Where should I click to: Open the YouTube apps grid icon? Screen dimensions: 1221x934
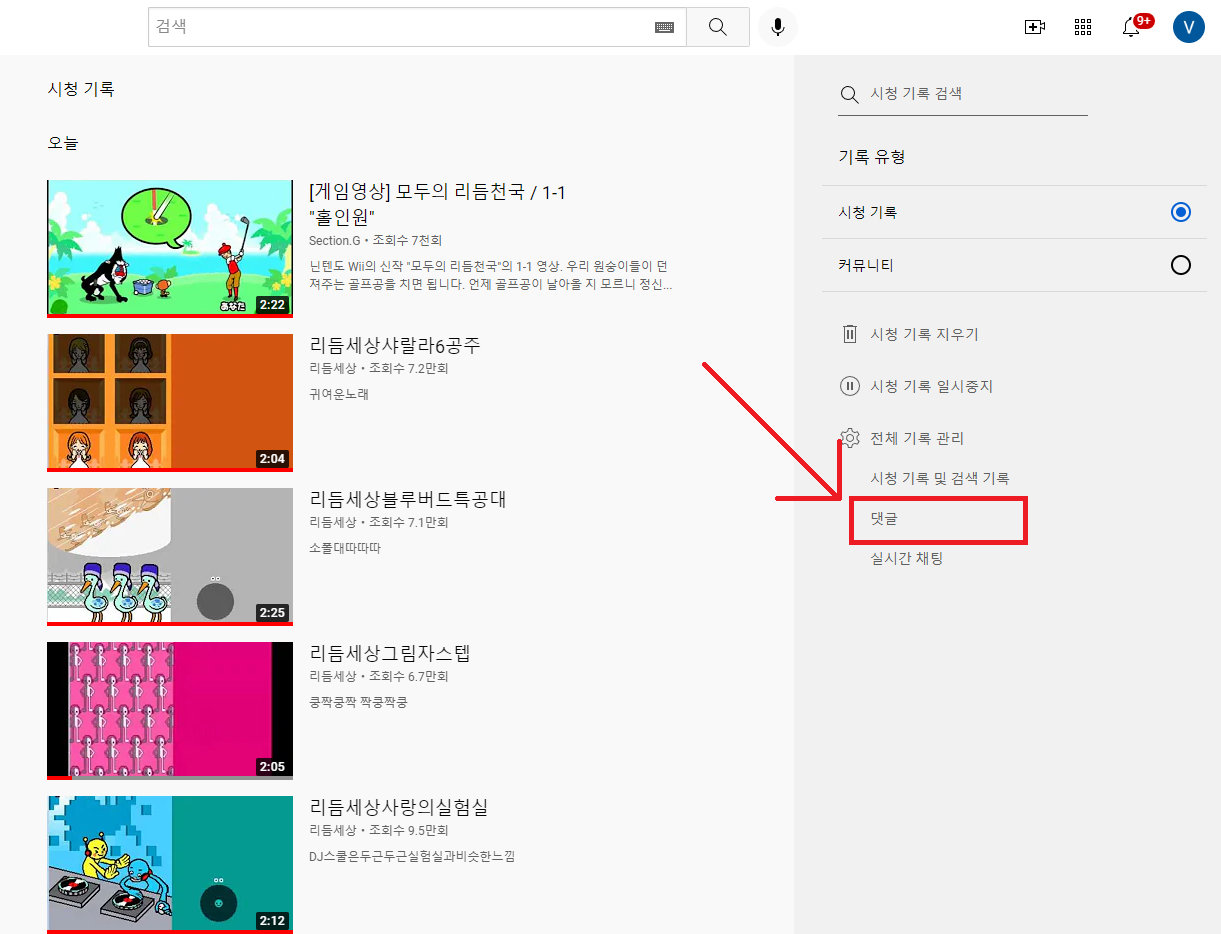click(1083, 27)
